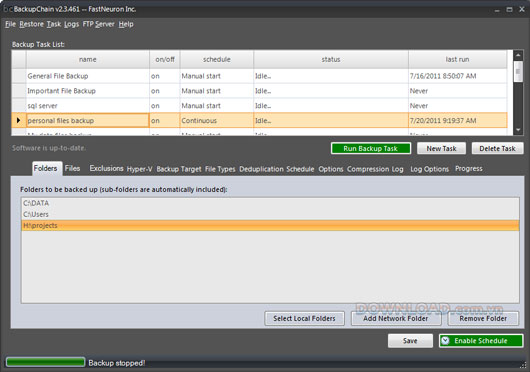Viewport: 530px width, 372px height.
Task: Click the Remove Folder button
Action: [x=483, y=318]
